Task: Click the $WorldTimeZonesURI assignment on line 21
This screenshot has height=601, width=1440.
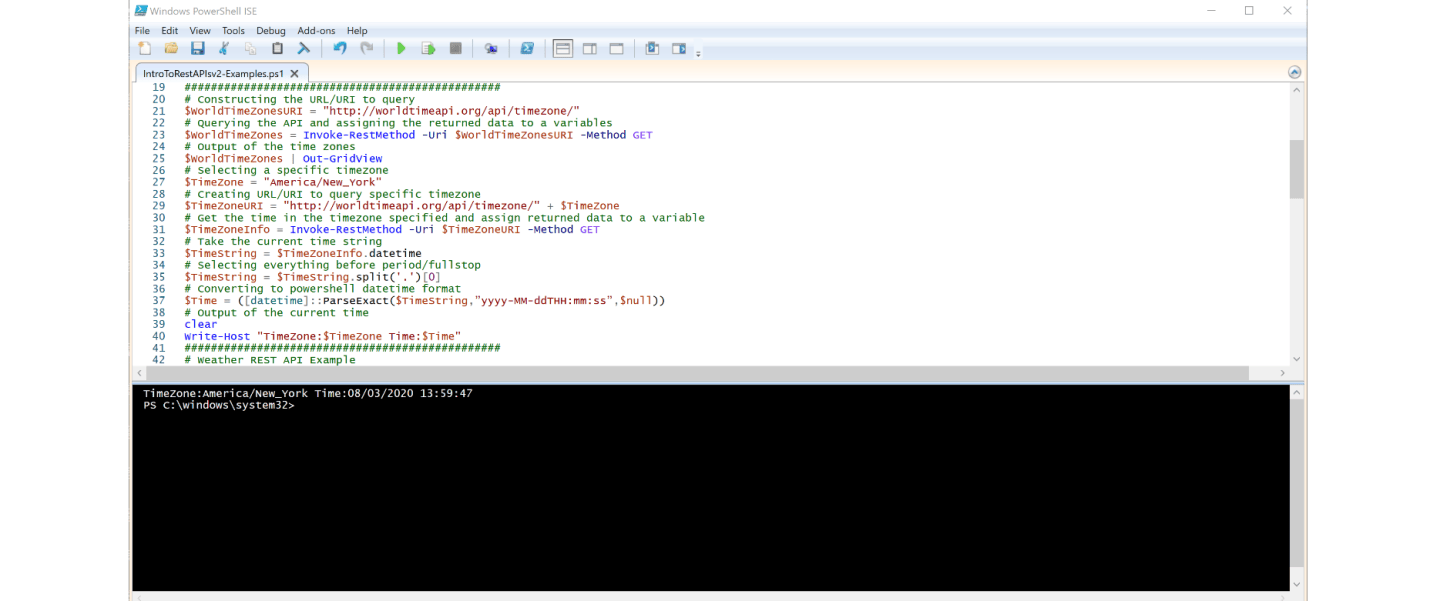Action: [x=382, y=111]
